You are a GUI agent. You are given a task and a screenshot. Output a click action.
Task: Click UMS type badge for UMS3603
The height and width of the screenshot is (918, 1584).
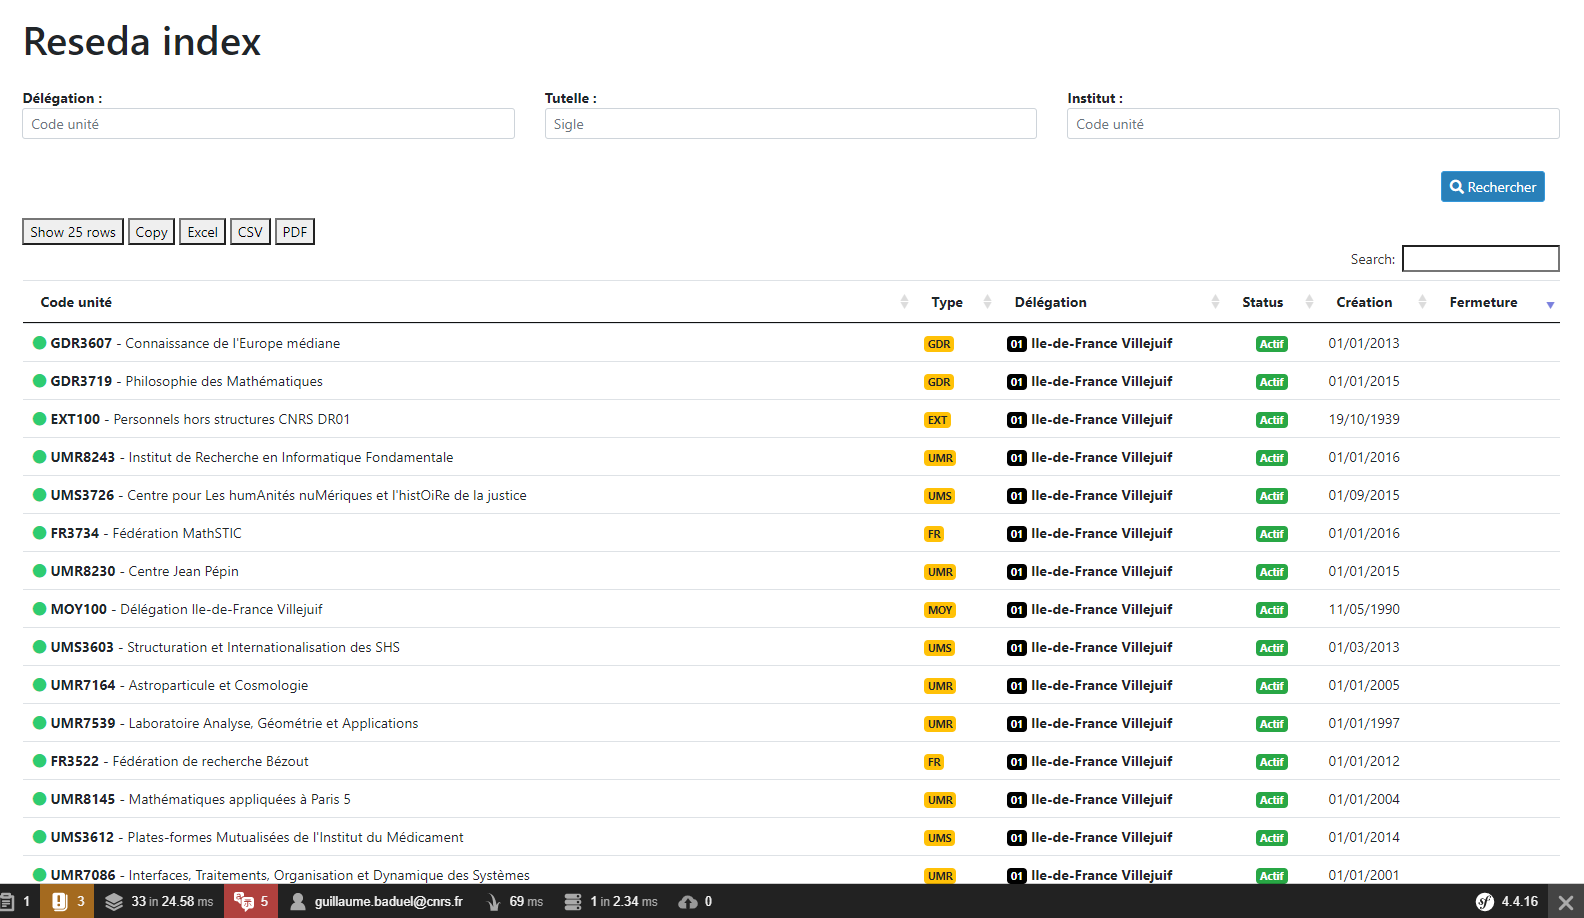point(940,648)
